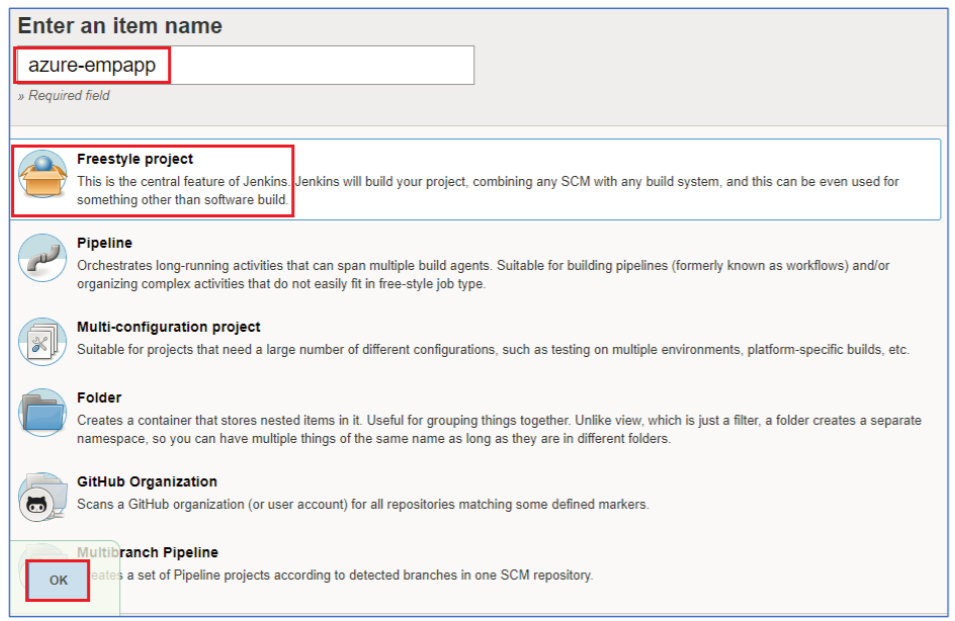This screenshot has height=621, width=955.
Task: Click the OK button to create item
Action: pos(58,580)
